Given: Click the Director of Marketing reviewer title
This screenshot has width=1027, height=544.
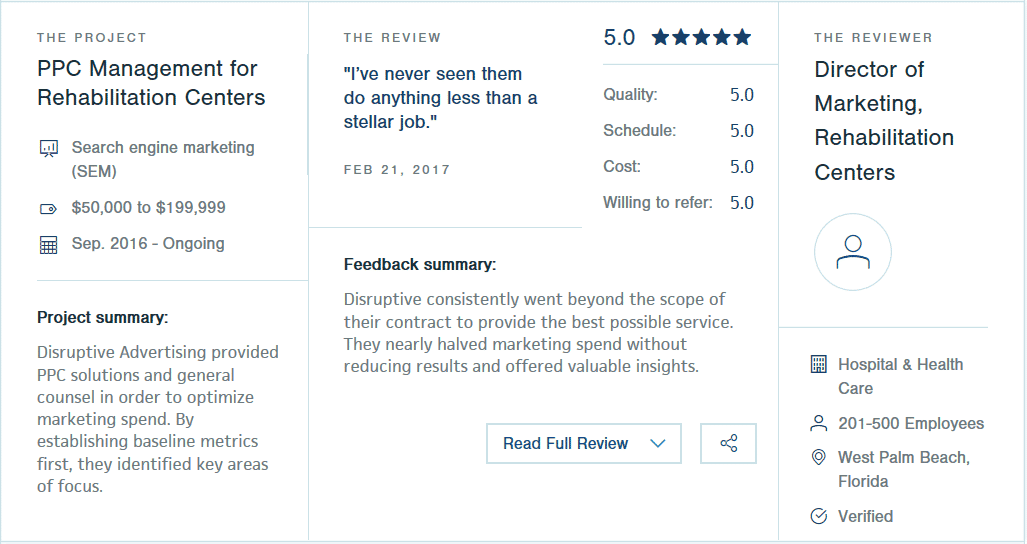Looking at the screenshot, I should pos(884,120).
